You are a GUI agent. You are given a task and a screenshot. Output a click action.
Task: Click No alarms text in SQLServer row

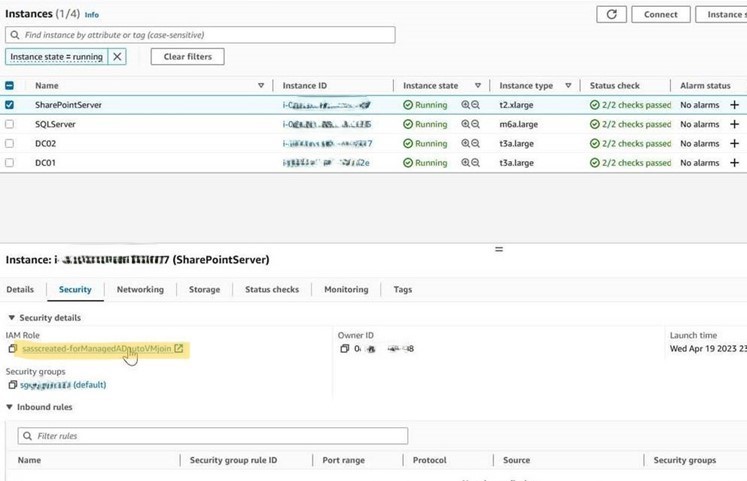700,124
